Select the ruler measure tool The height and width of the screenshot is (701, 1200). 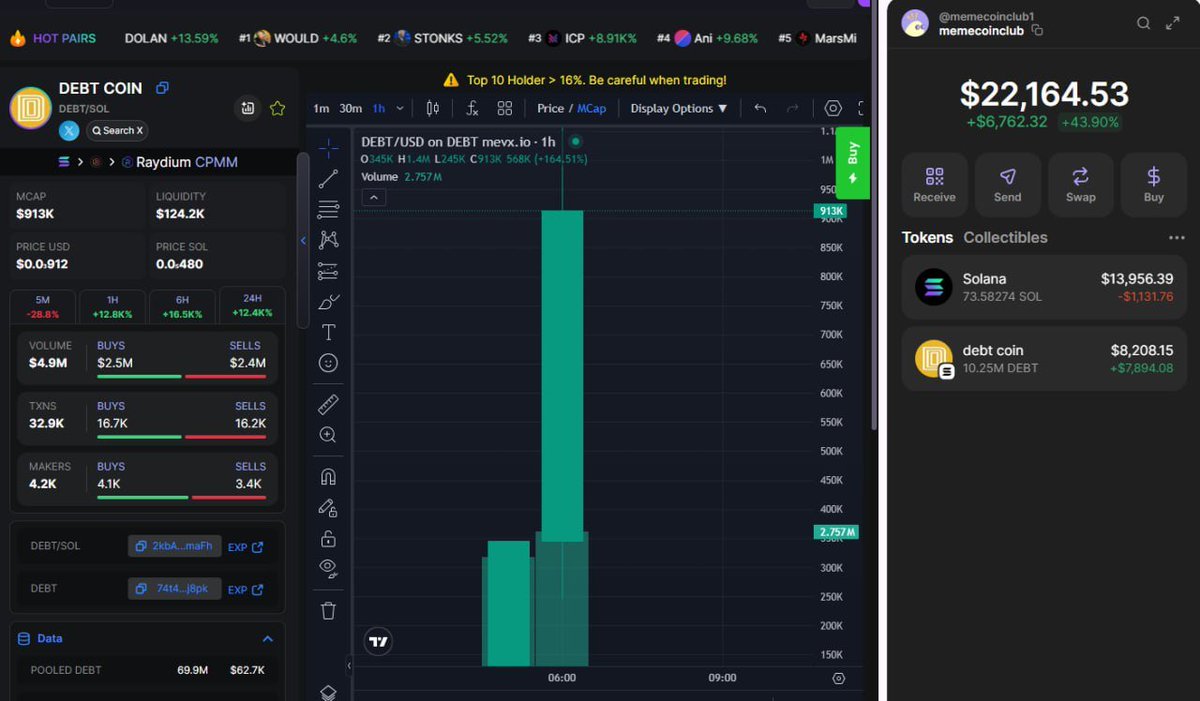point(328,404)
